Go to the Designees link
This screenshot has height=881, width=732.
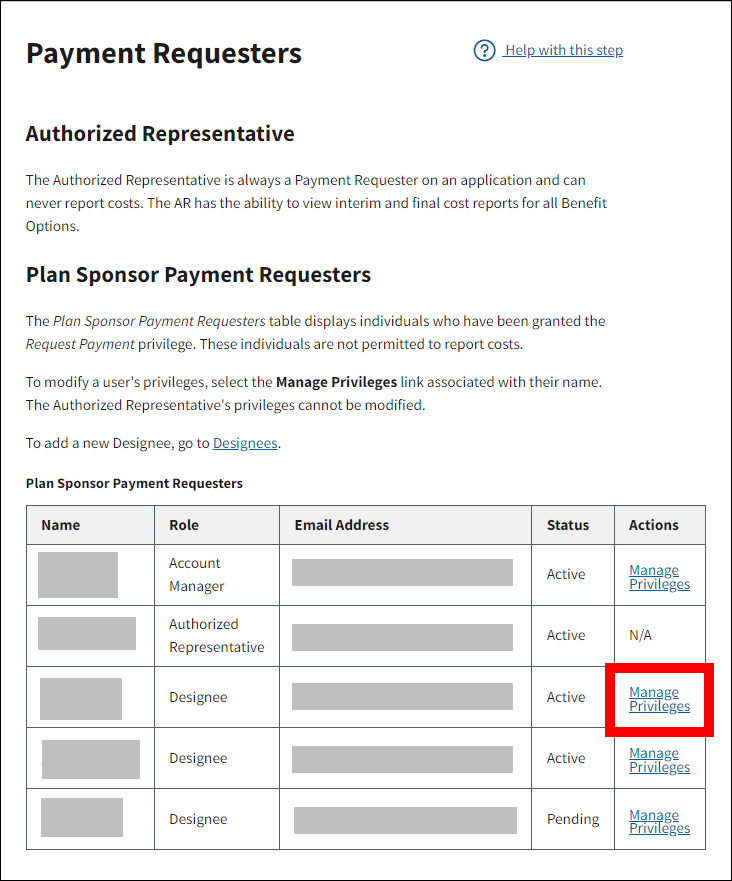245,443
